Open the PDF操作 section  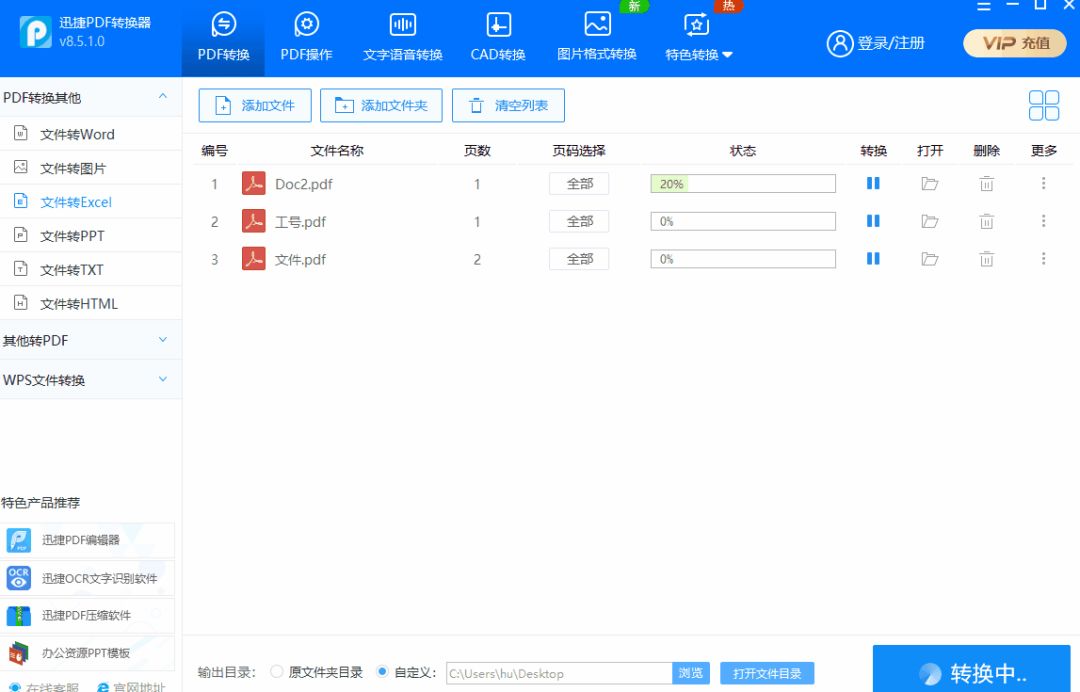[x=306, y=32]
